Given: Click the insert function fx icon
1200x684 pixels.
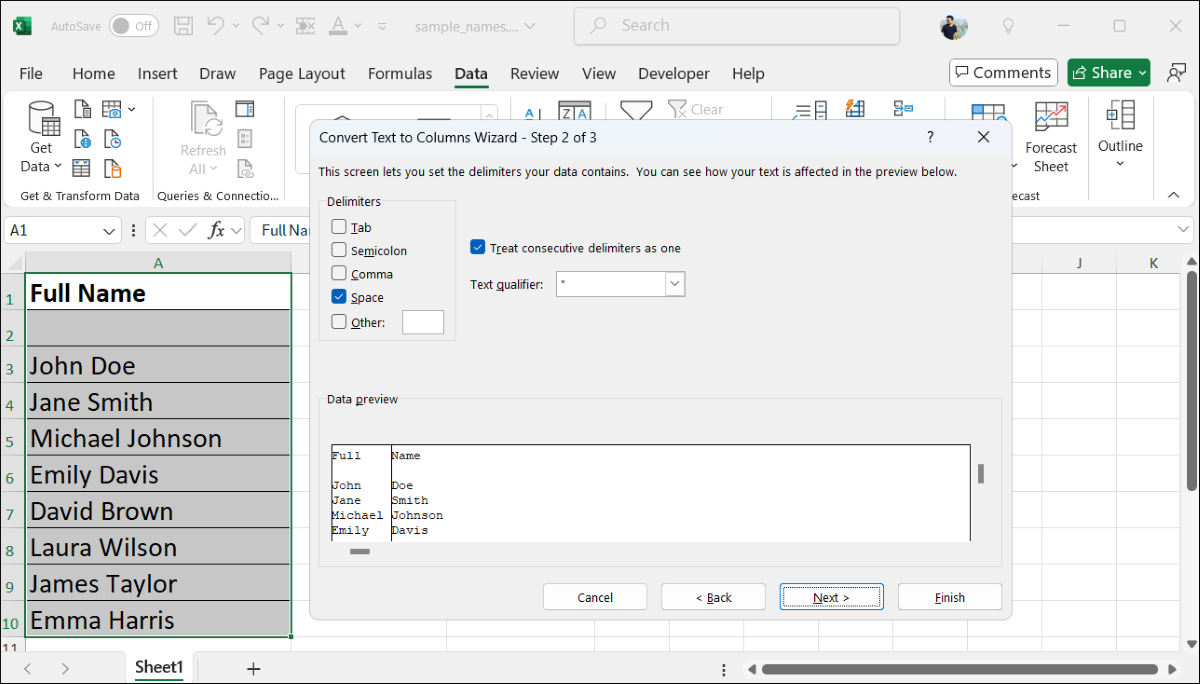Looking at the screenshot, I should point(216,230).
